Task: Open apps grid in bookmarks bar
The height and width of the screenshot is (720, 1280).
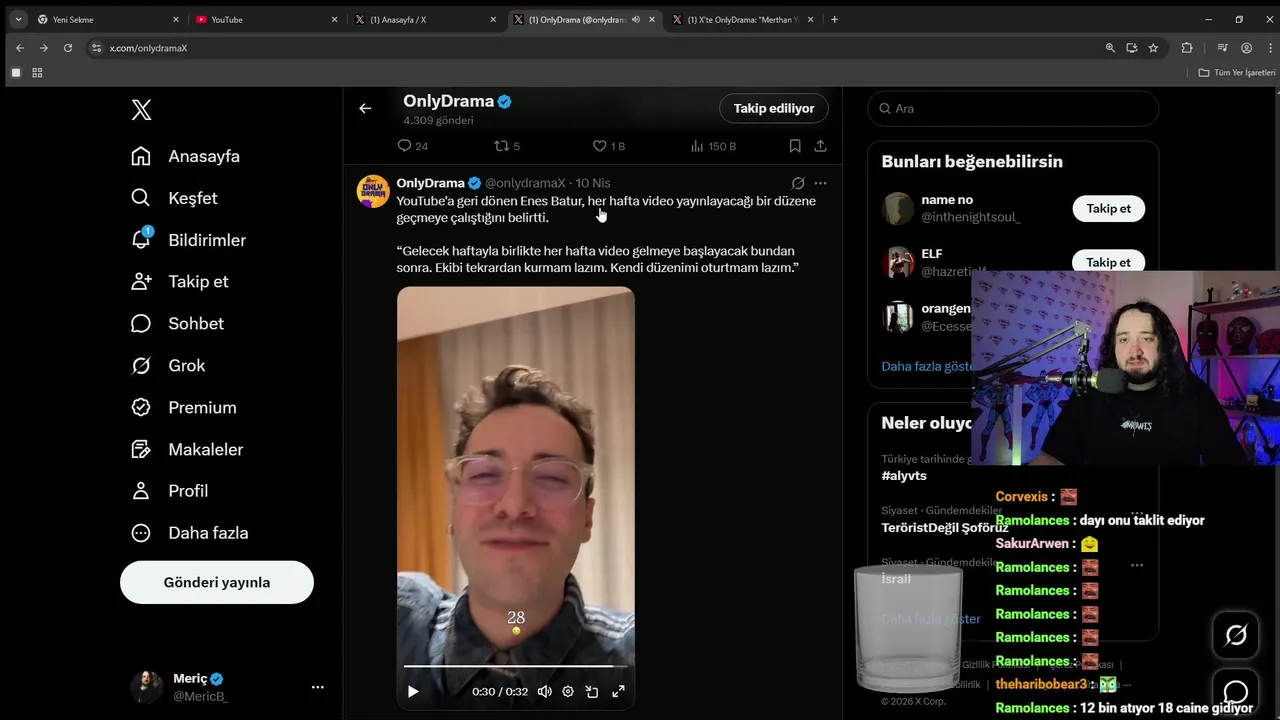Action: (x=37, y=73)
